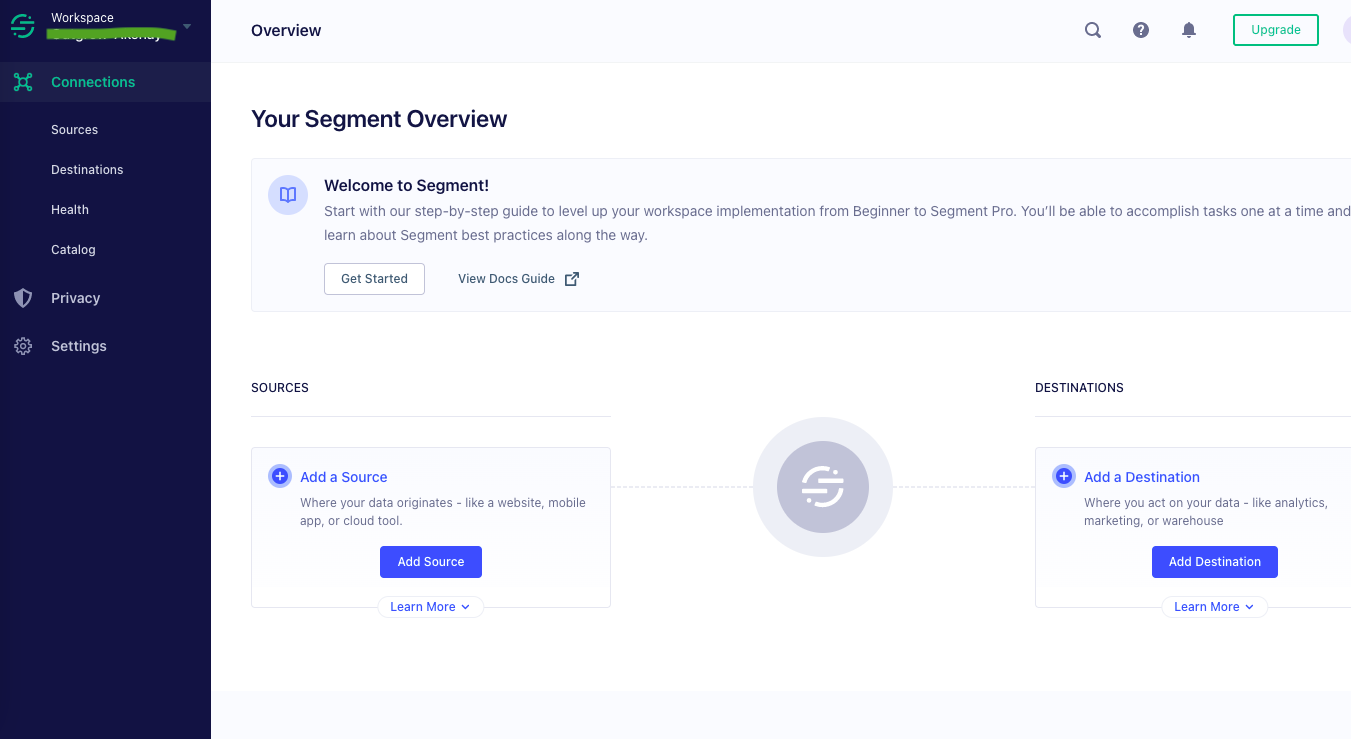Click the Settings gear icon

tap(23, 346)
